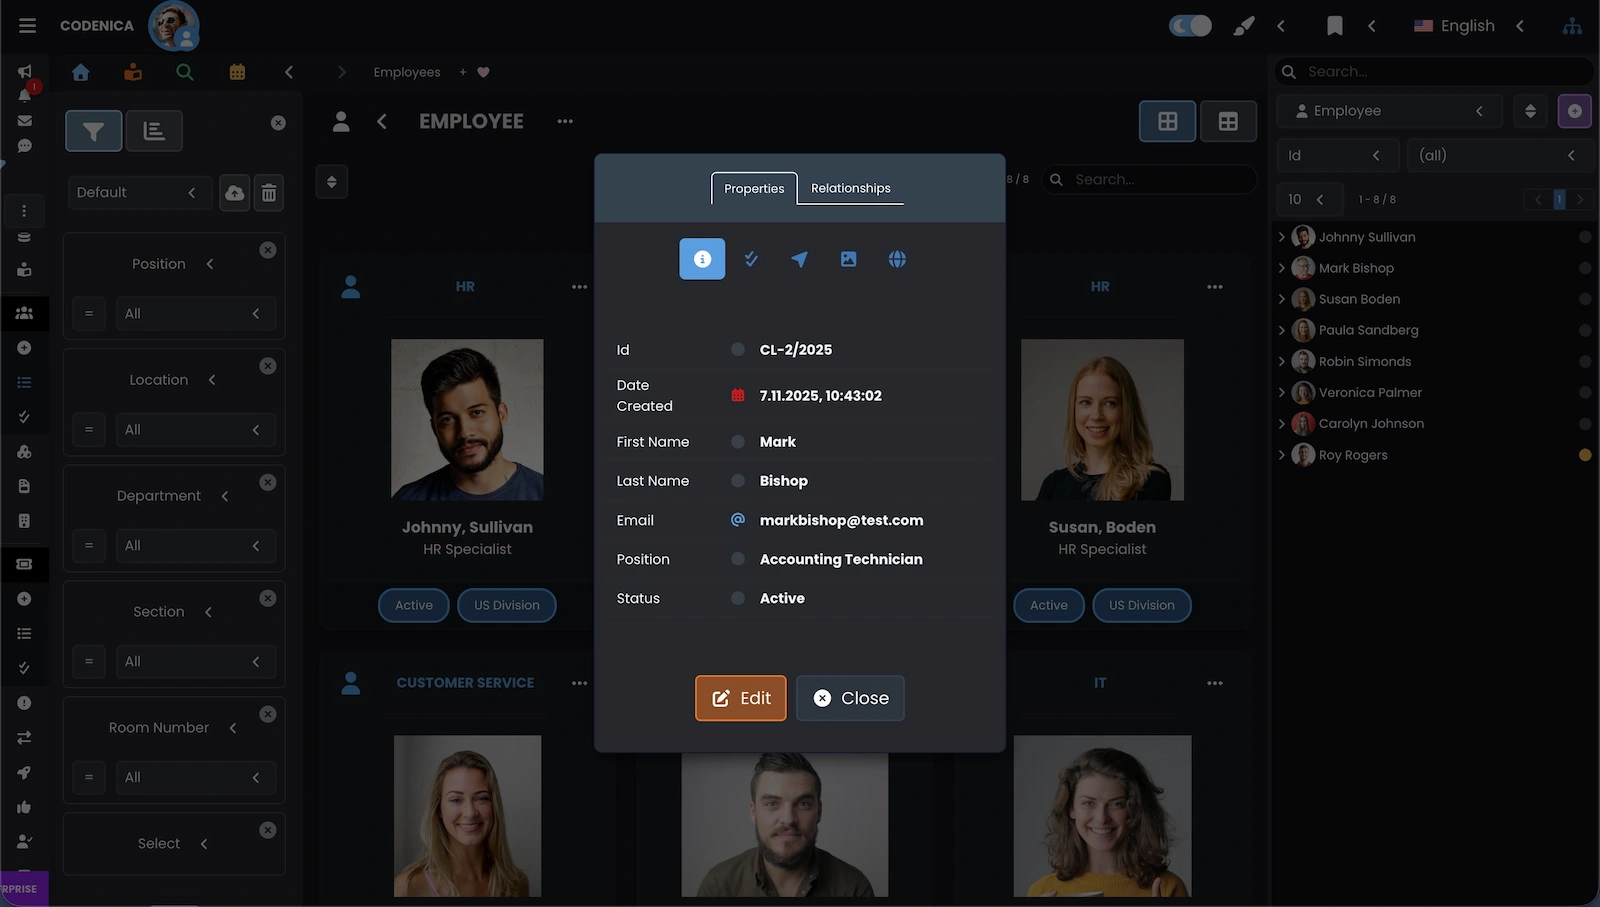Switch to the Relationships tab

point(850,188)
